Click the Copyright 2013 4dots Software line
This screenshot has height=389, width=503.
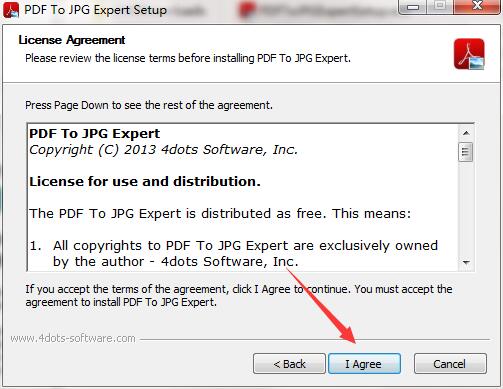163,150
